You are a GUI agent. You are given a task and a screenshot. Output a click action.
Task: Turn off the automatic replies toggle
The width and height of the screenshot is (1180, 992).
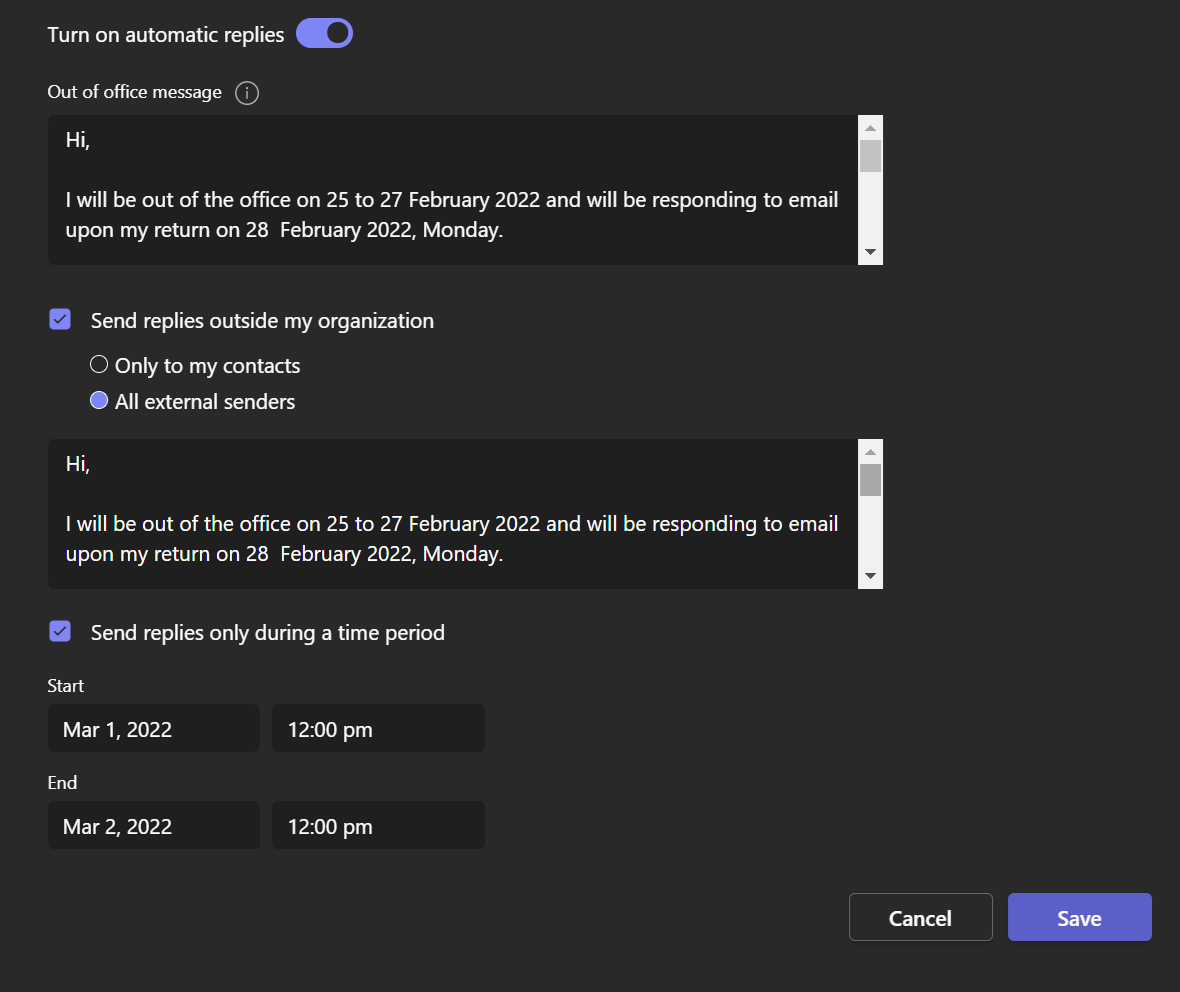(324, 34)
